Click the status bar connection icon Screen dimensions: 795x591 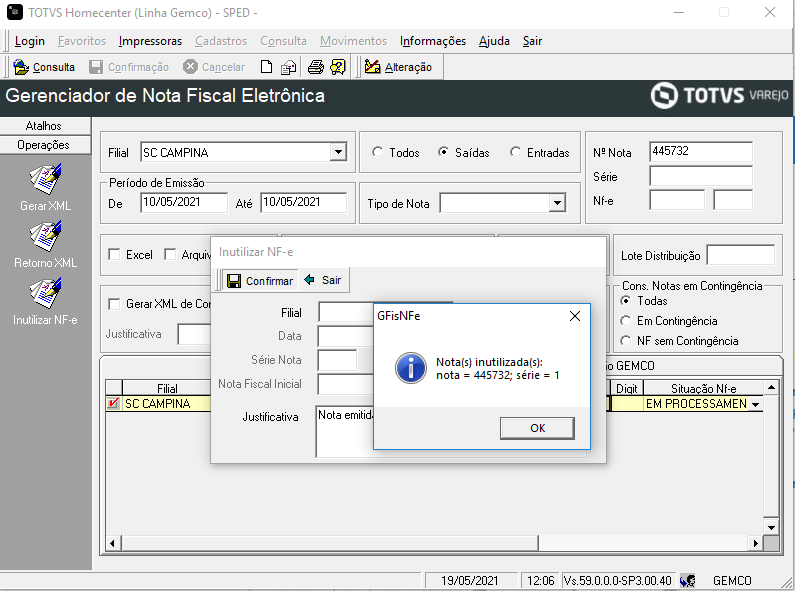688,580
